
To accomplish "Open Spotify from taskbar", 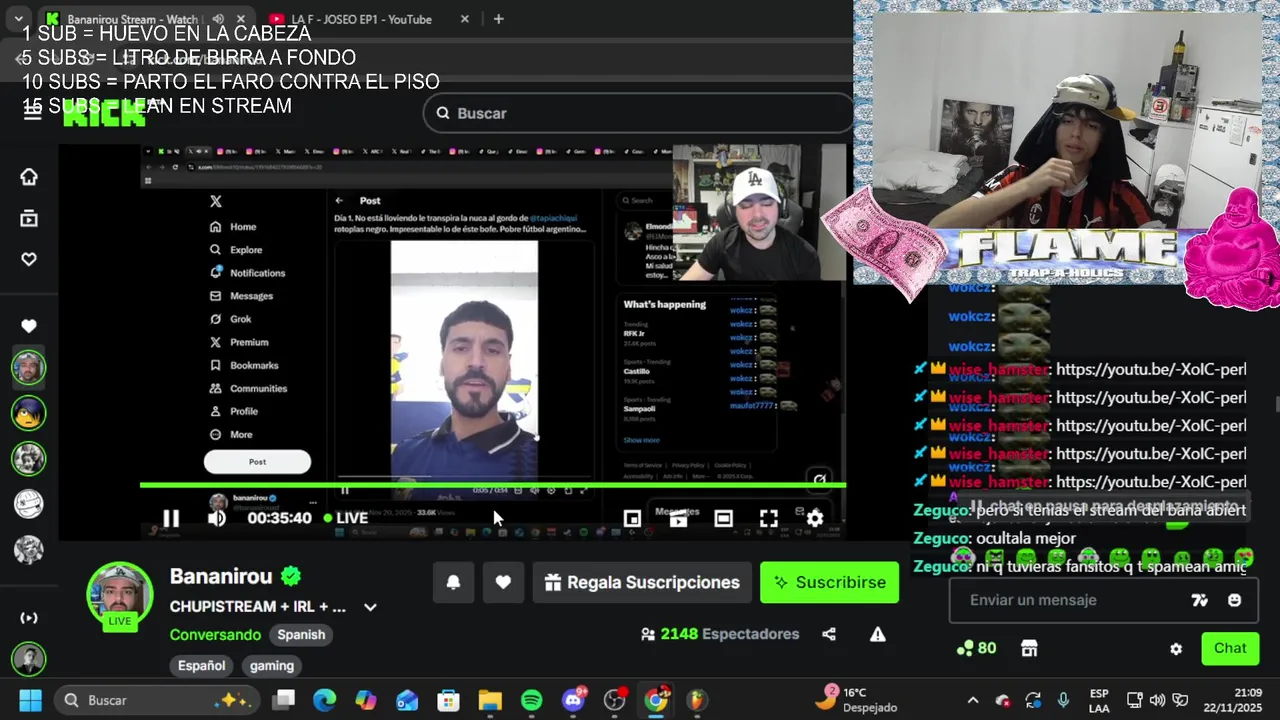I will (531, 700).
